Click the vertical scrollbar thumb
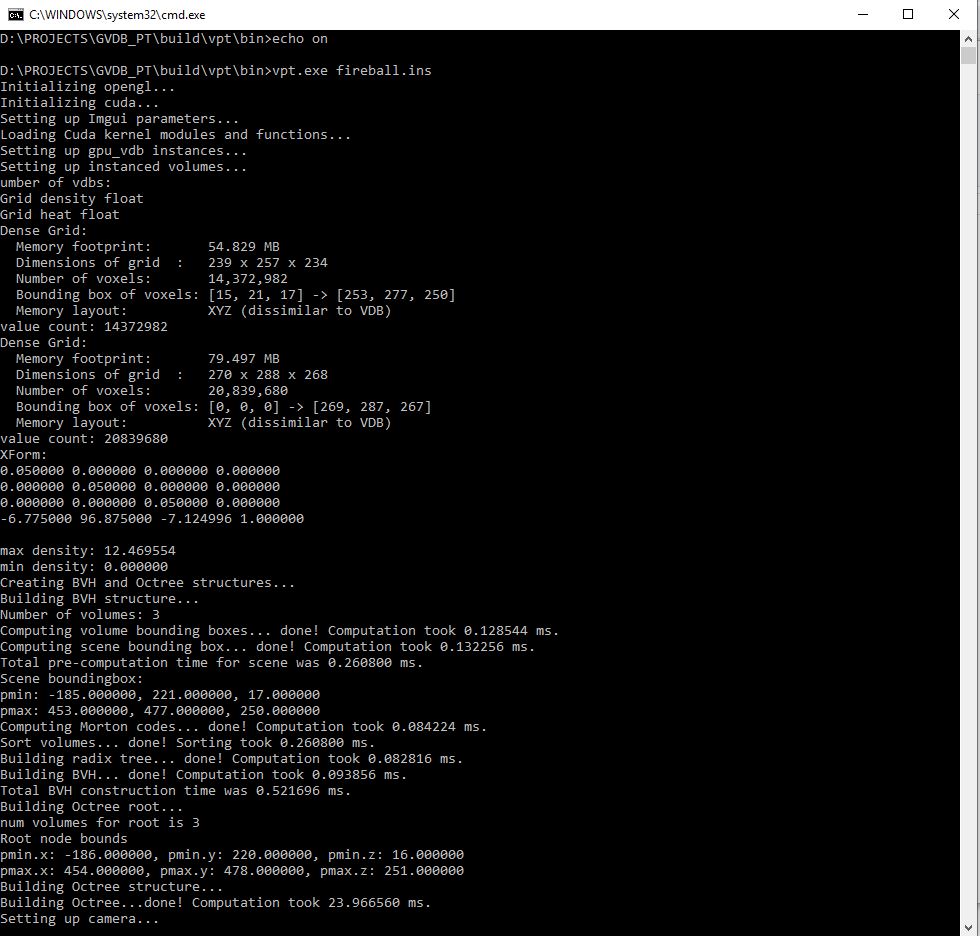Screen dimensions: 980x936 (968, 56)
